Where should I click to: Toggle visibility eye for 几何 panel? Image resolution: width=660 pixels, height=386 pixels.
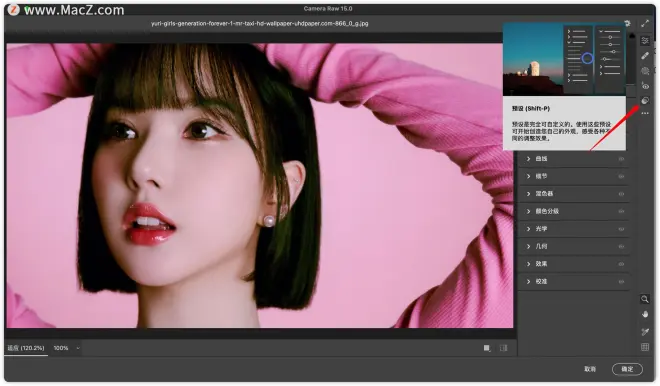621,246
